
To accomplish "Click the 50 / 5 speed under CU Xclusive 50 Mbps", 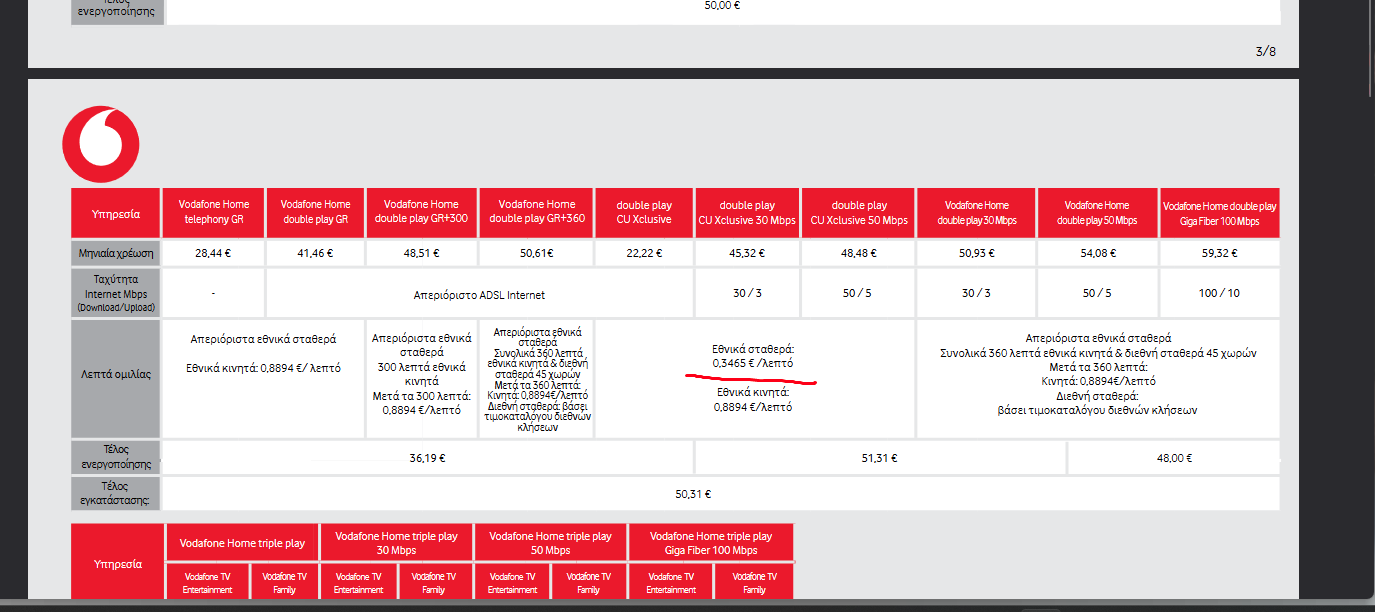I will pyautogui.click(x=859, y=293).
